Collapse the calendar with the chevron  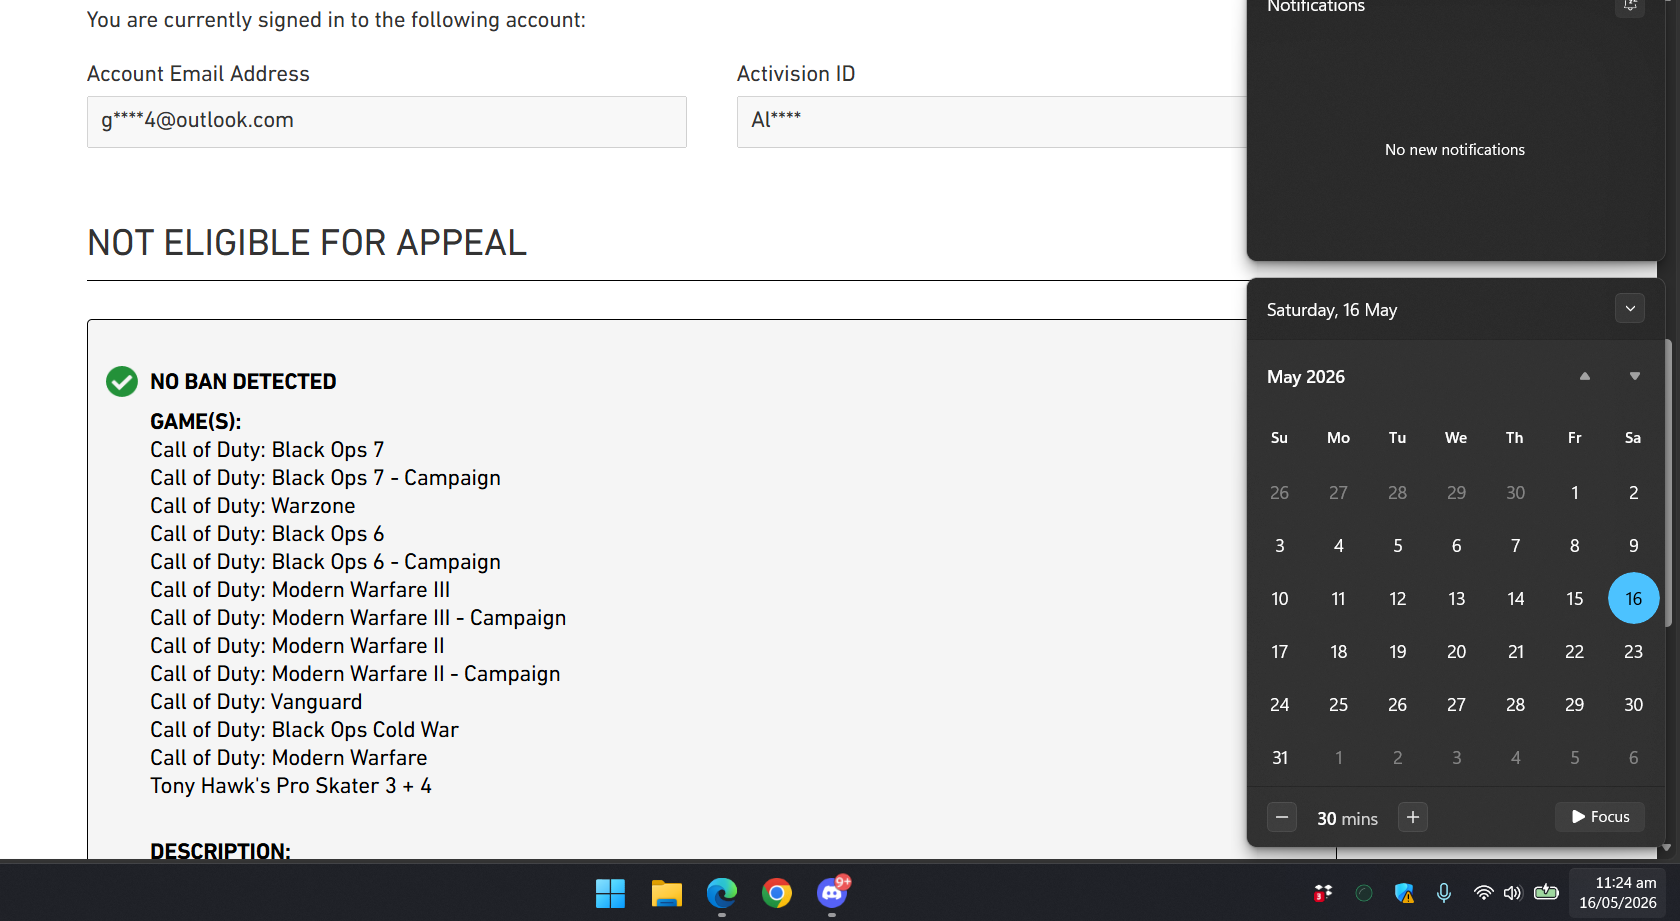coord(1630,309)
